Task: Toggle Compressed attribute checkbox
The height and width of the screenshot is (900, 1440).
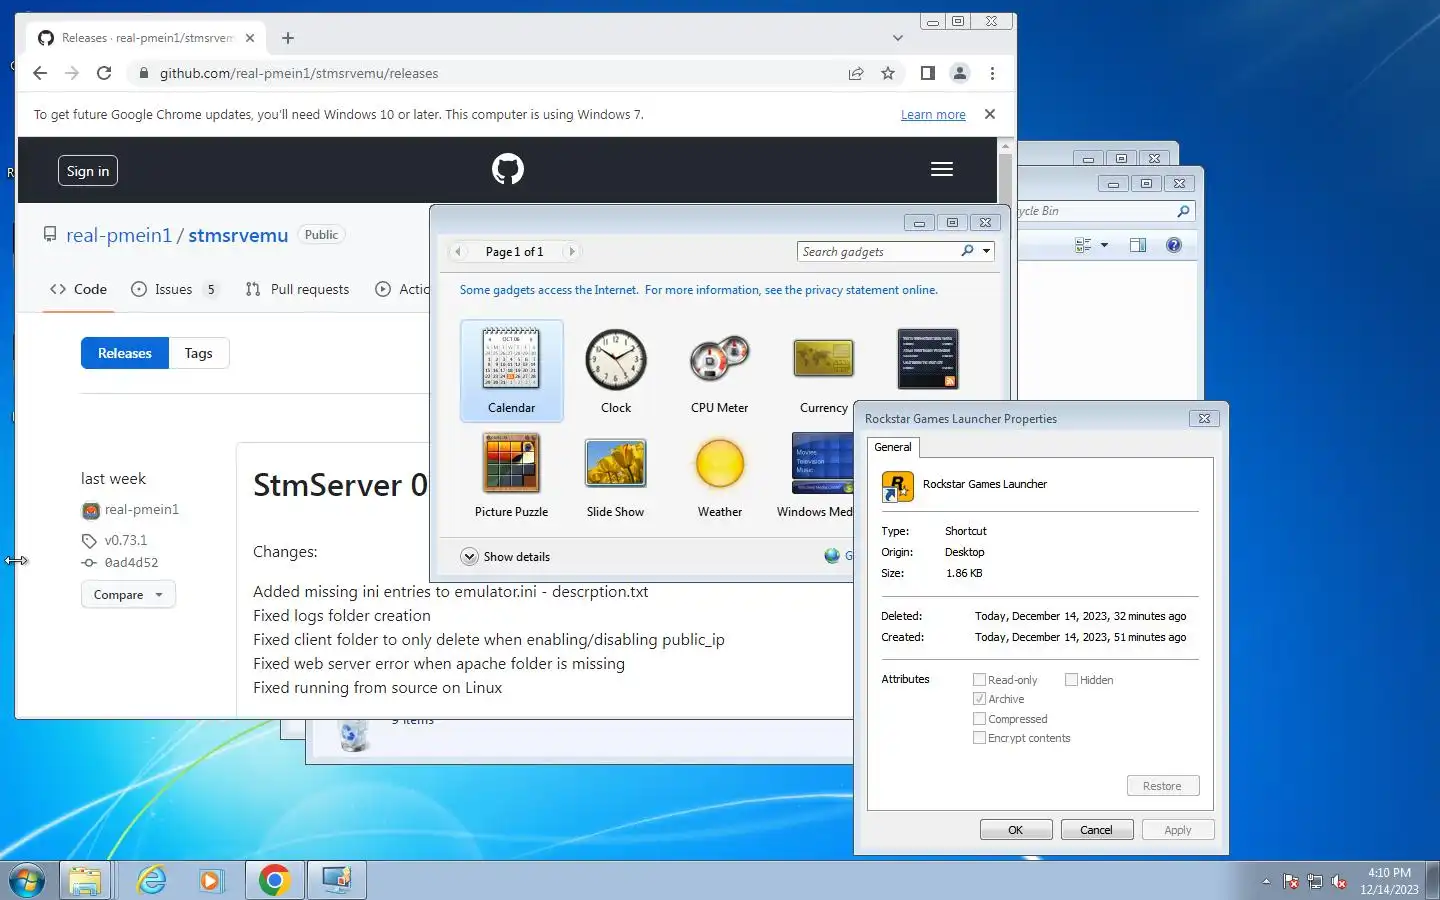Action: tap(980, 719)
